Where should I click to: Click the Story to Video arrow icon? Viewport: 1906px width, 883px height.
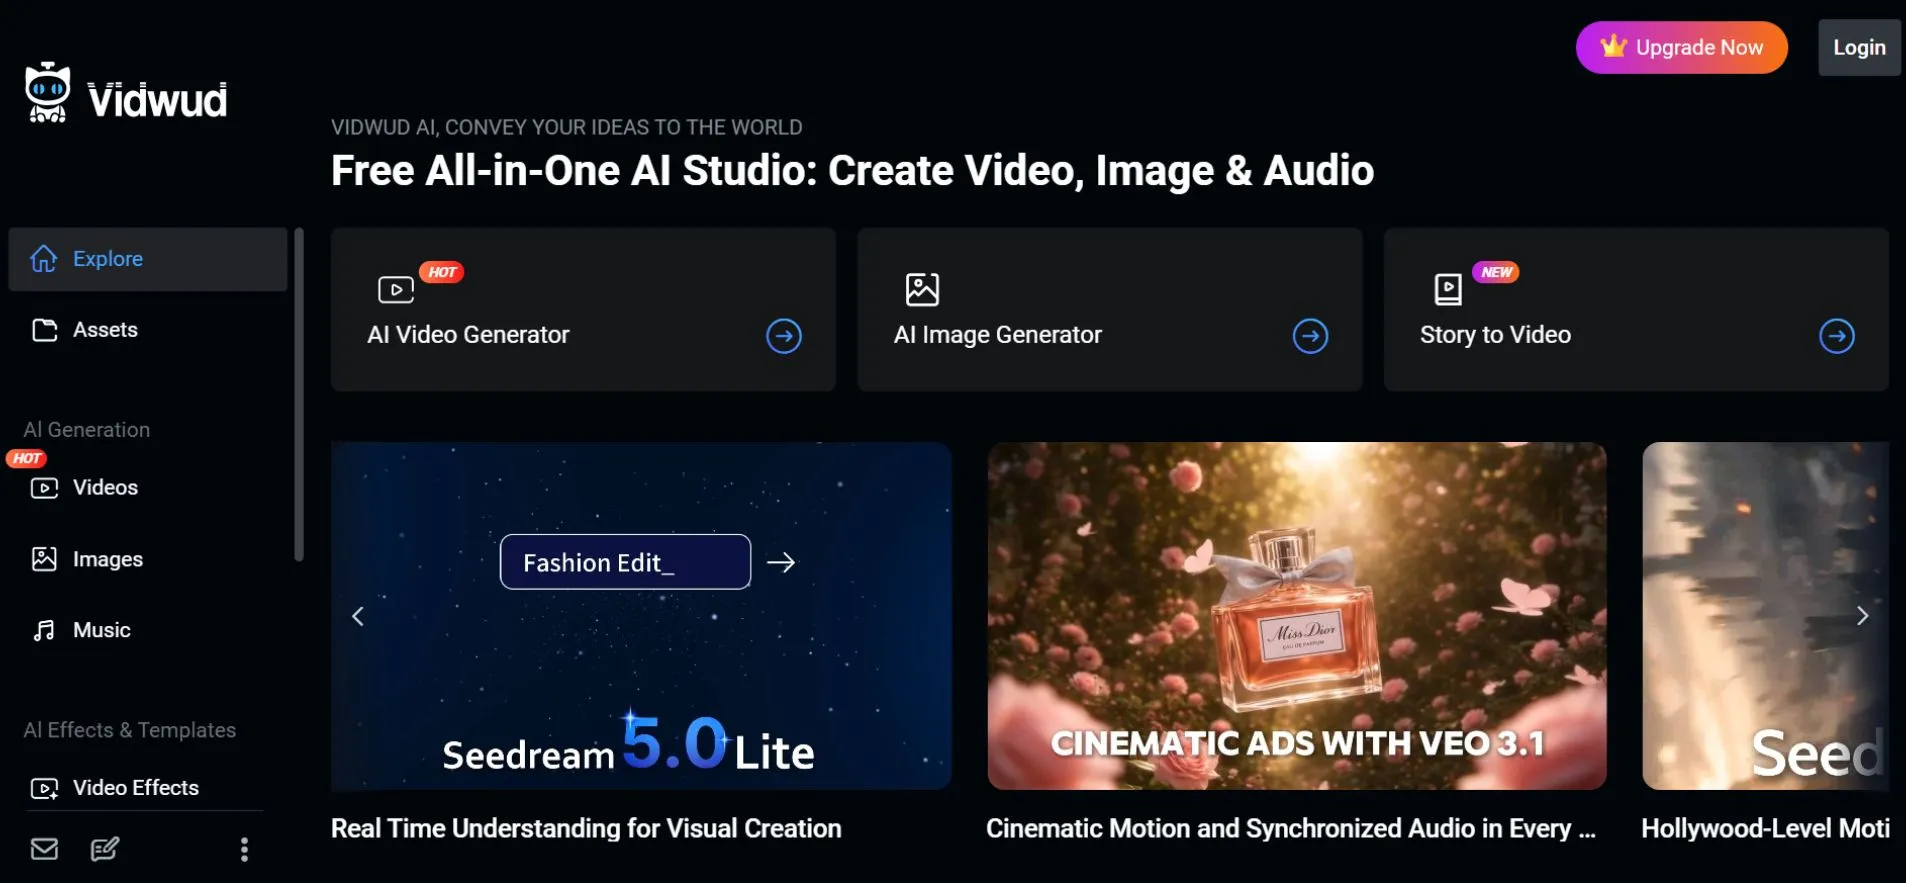point(1837,336)
